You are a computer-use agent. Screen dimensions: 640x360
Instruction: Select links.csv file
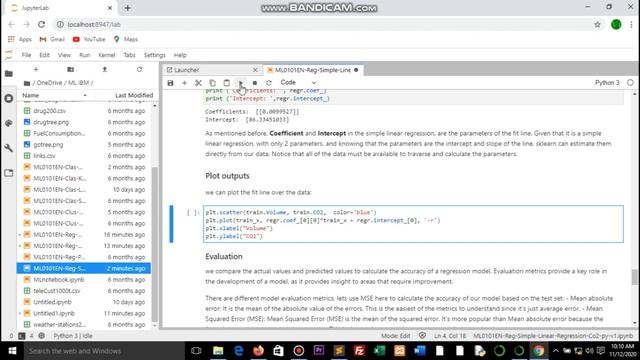[84, 156]
